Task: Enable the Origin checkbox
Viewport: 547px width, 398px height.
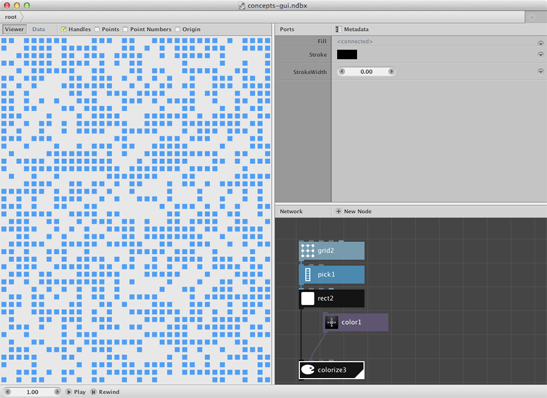Action: [178, 29]
